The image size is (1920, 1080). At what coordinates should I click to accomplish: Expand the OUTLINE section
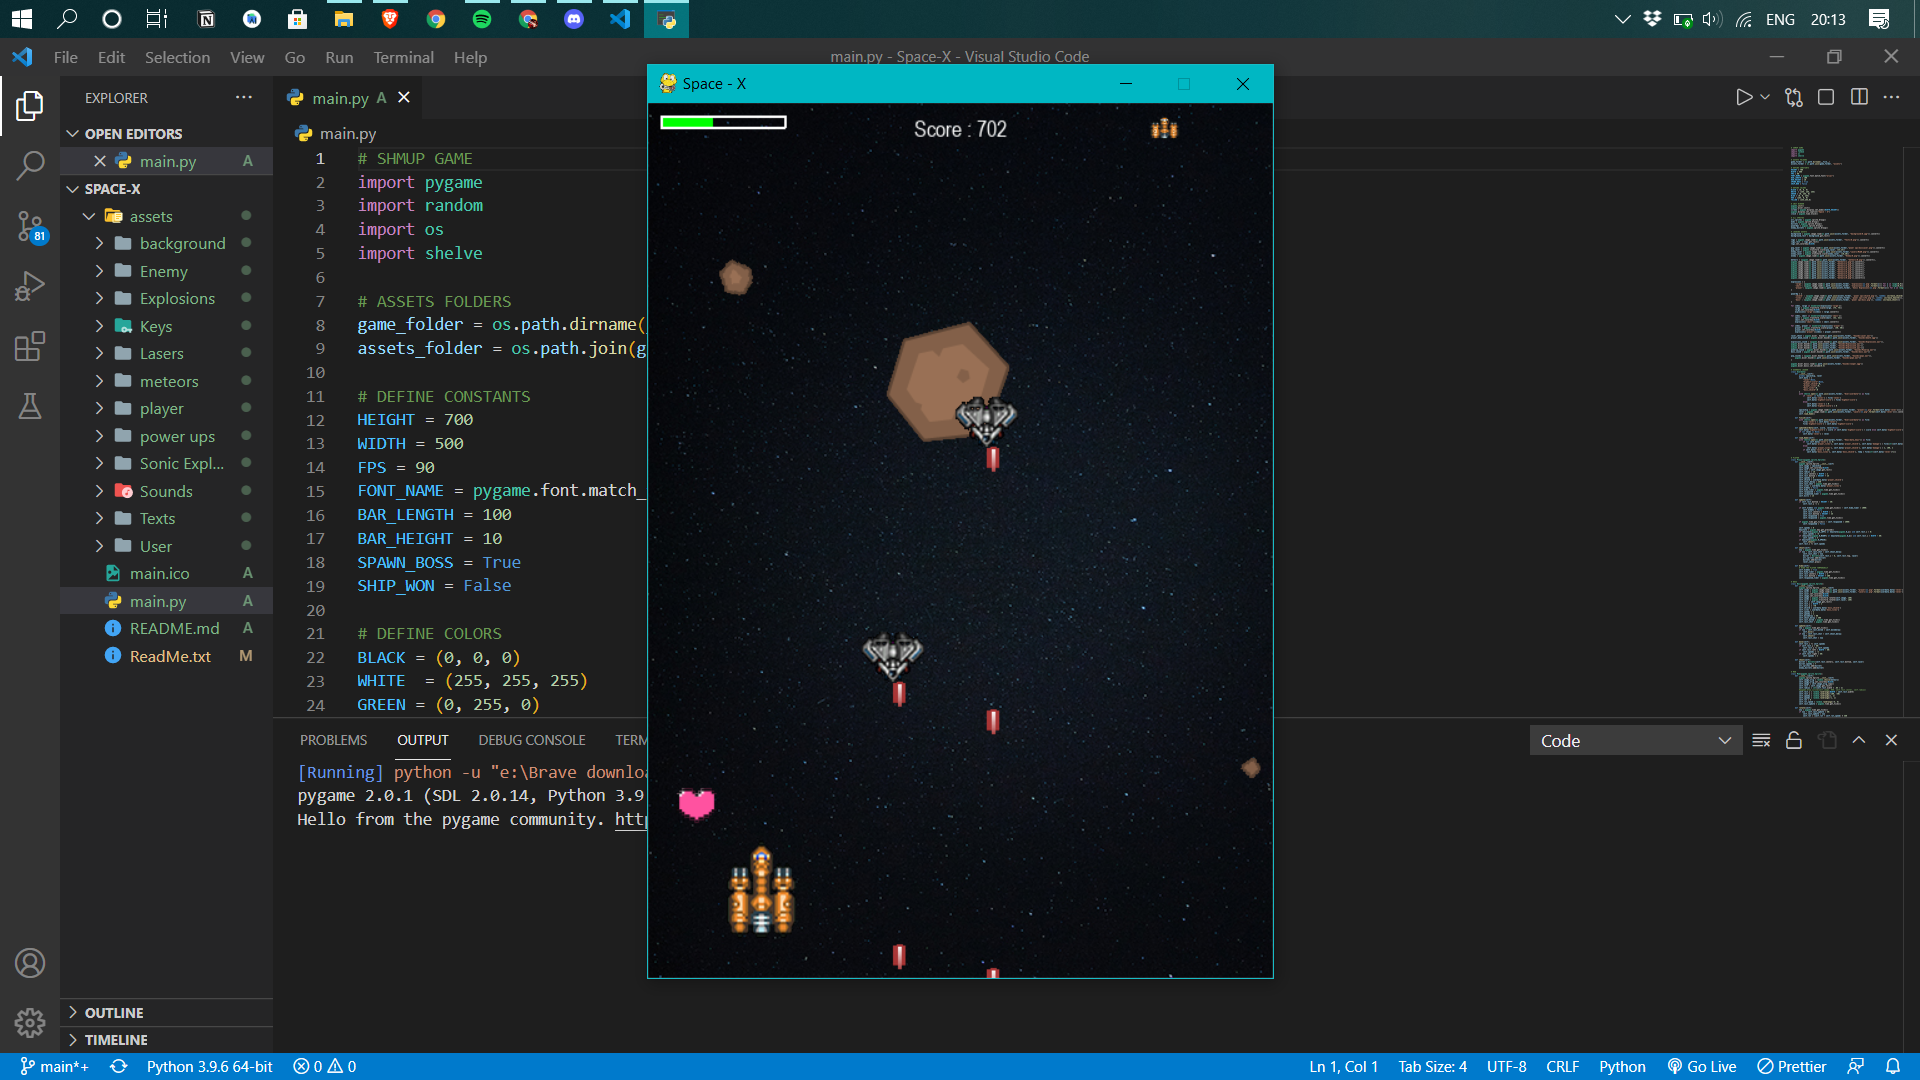[114, 1013]
